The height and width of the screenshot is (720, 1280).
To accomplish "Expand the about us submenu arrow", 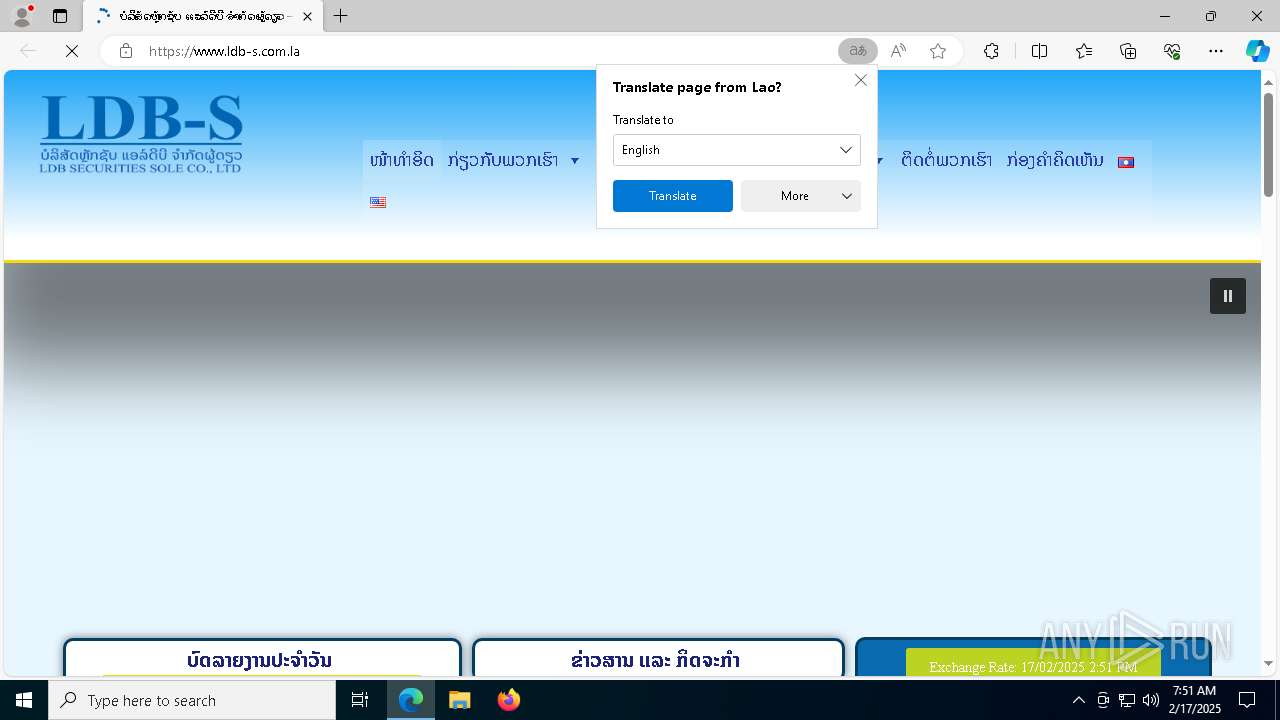I will pos(575,161).
